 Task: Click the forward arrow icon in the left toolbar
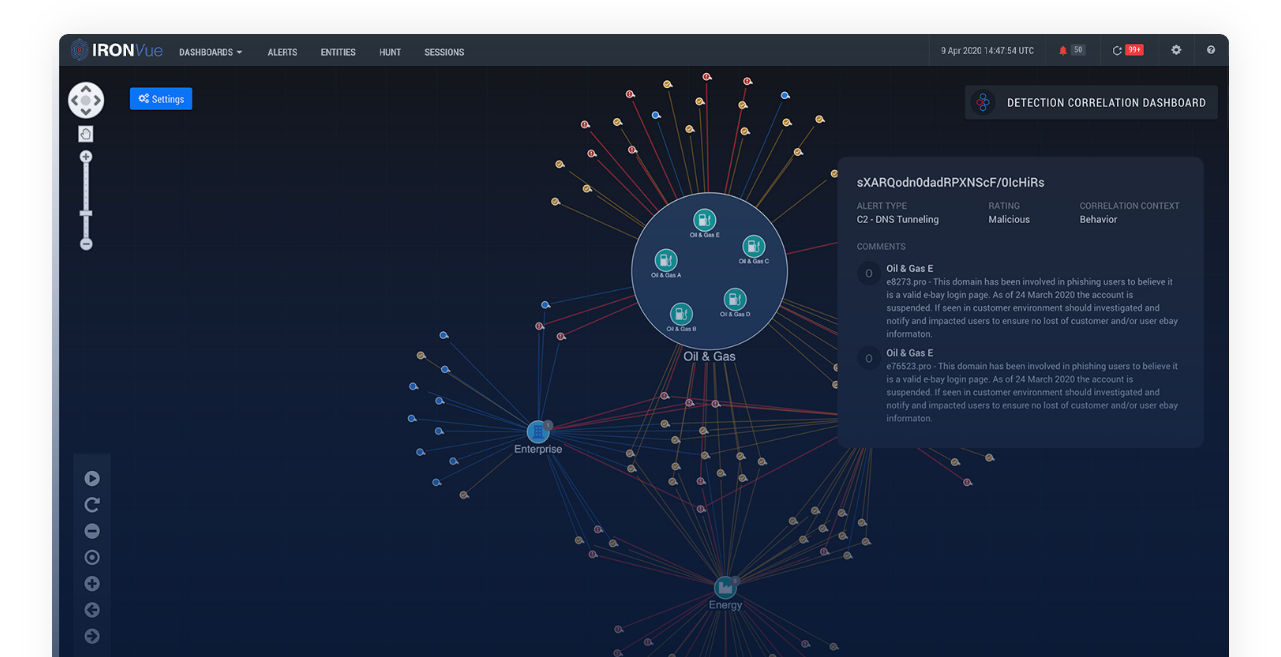(92, 635)
